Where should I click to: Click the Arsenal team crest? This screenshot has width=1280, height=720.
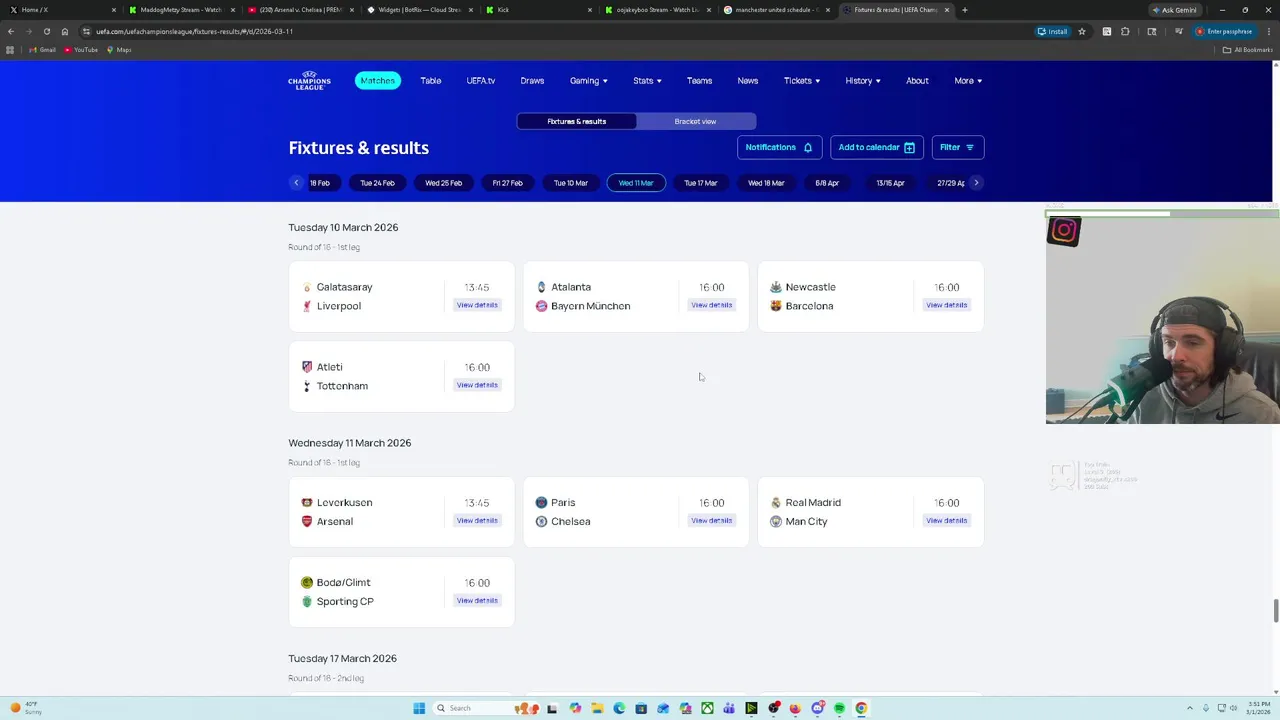[307, 521]
